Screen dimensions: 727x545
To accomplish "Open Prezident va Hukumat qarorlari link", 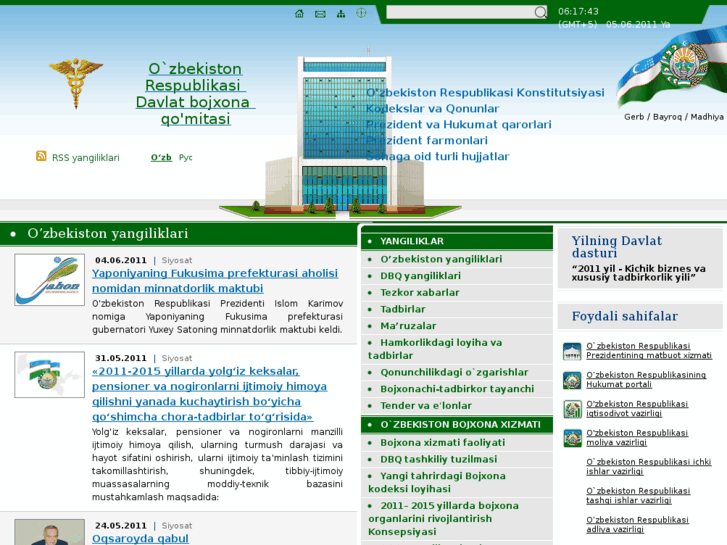I will [458, 124].
